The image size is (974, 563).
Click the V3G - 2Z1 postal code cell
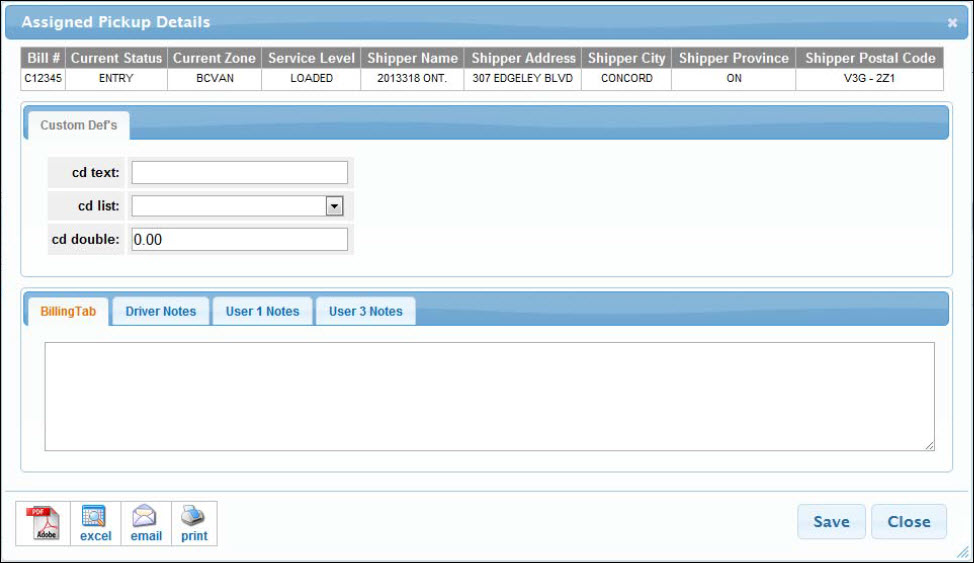tap(870, 79)
